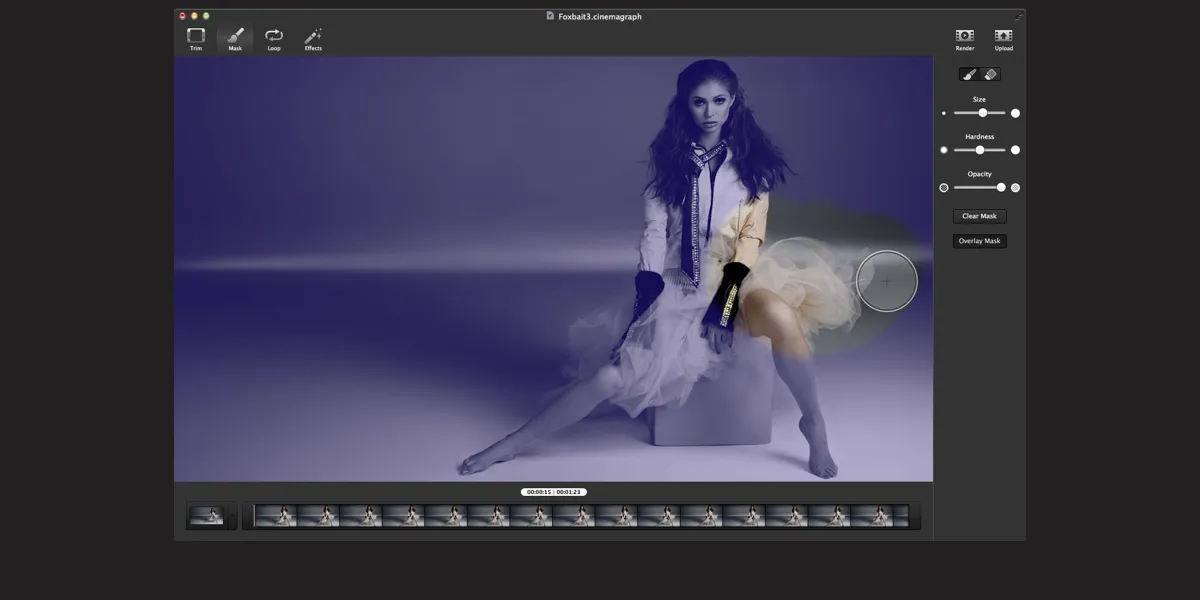Choose the eraser mask mode

[990, 74]
